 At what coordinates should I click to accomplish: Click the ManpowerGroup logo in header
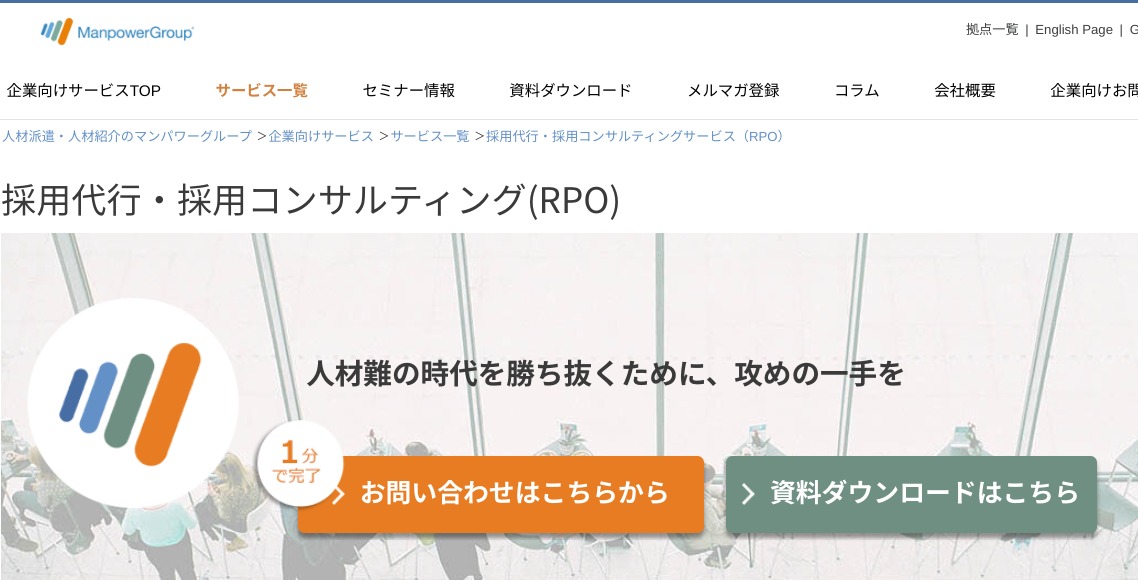coord(117,31)
